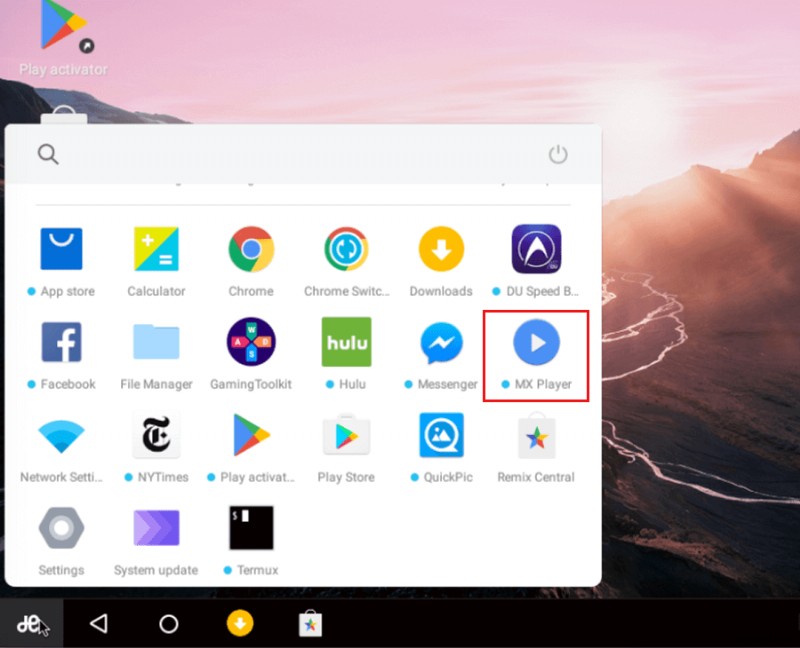
Task: Launch QuickPic gallery
Action: (440, 435)
